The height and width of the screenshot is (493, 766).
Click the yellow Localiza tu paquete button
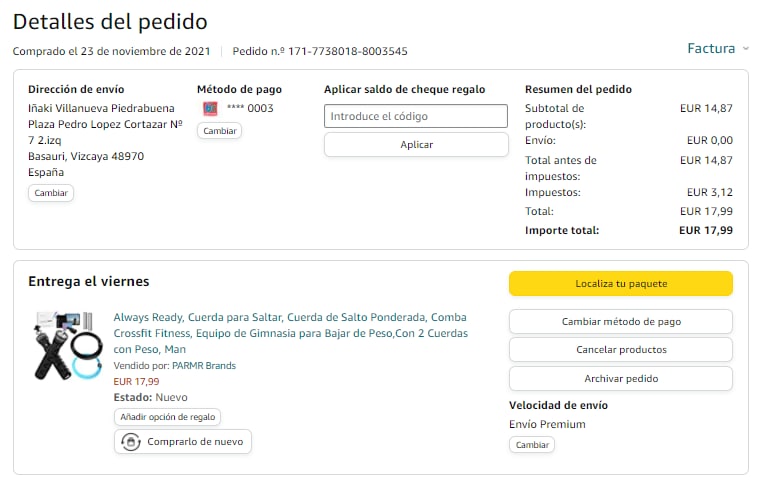(620, 284)
